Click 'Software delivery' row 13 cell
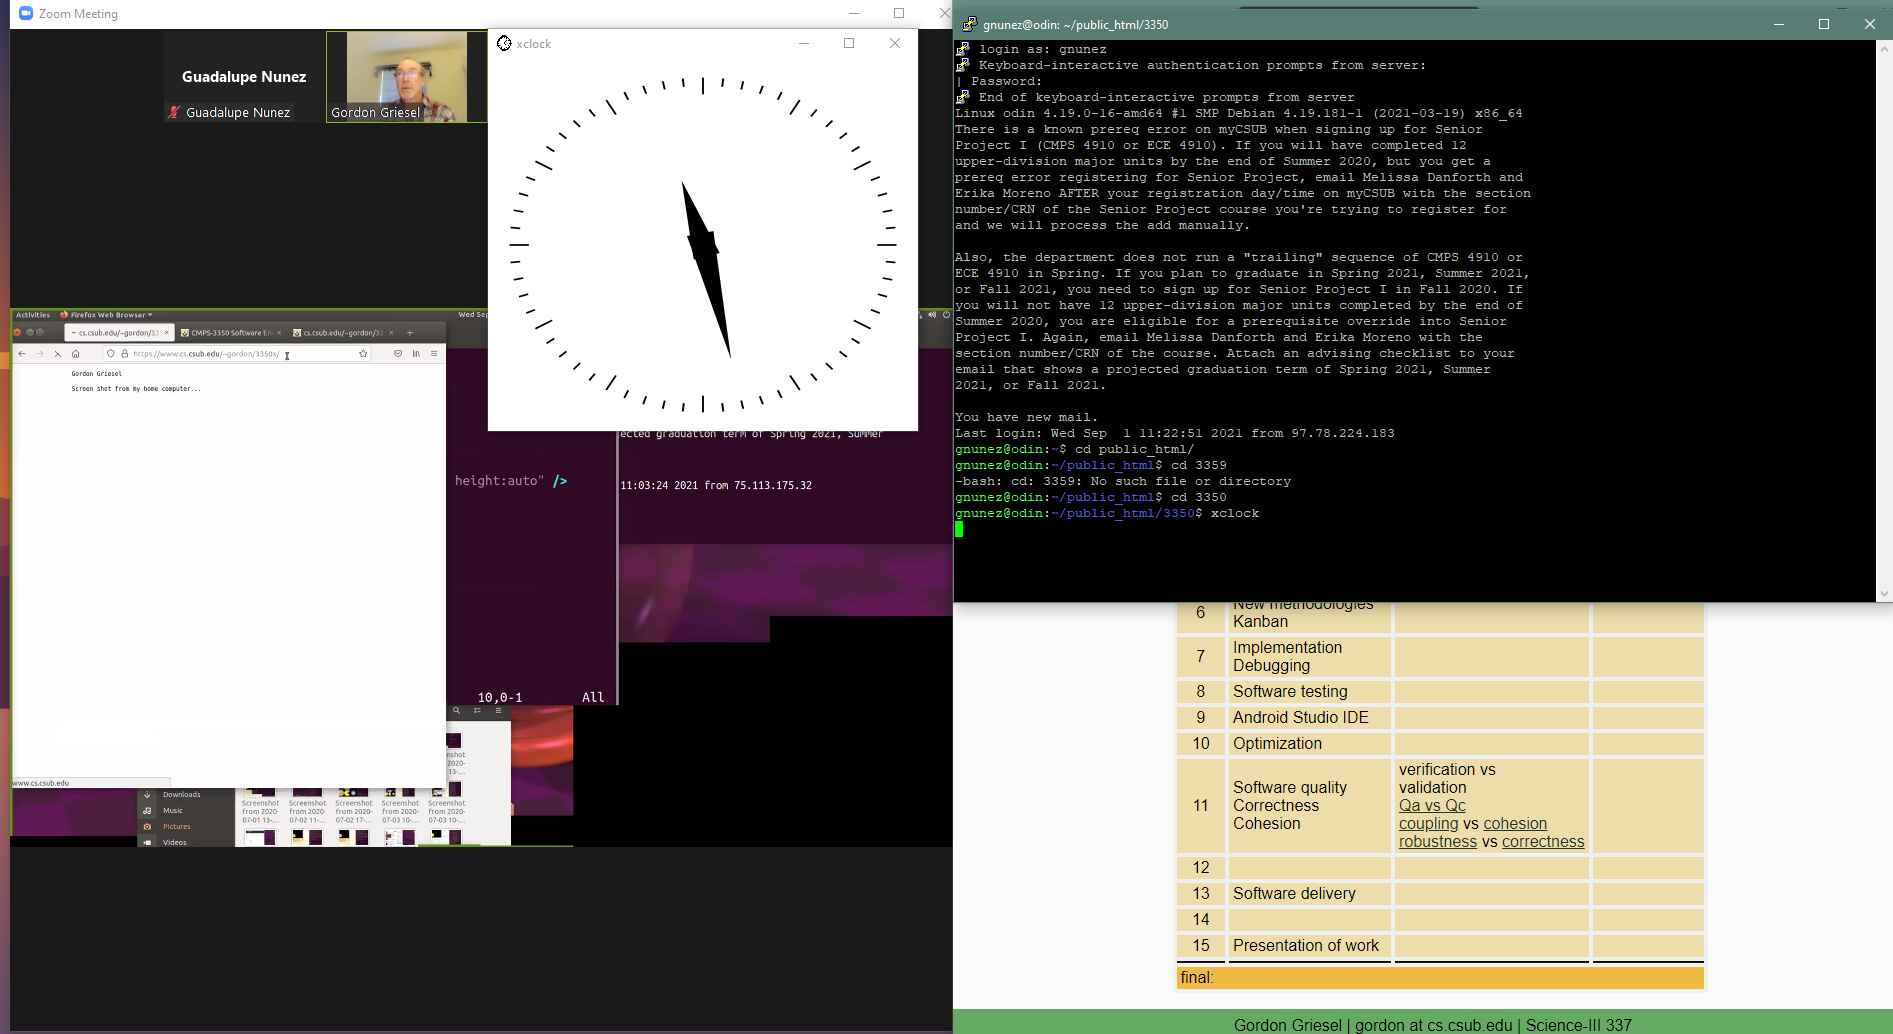 (1308, 894)
